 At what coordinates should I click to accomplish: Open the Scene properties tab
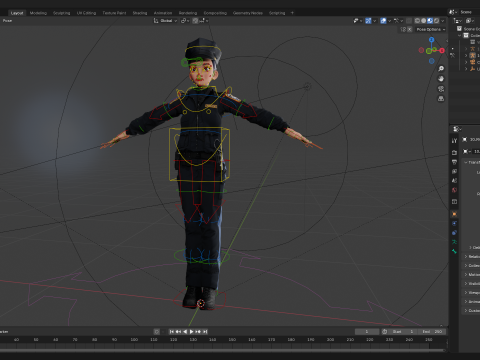pos(454,180)
